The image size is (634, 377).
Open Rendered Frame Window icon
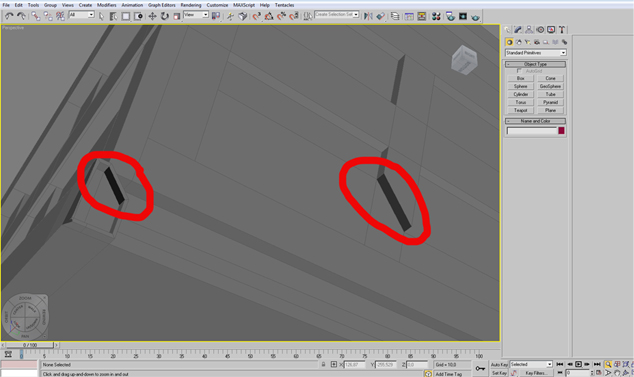[463, 16]
